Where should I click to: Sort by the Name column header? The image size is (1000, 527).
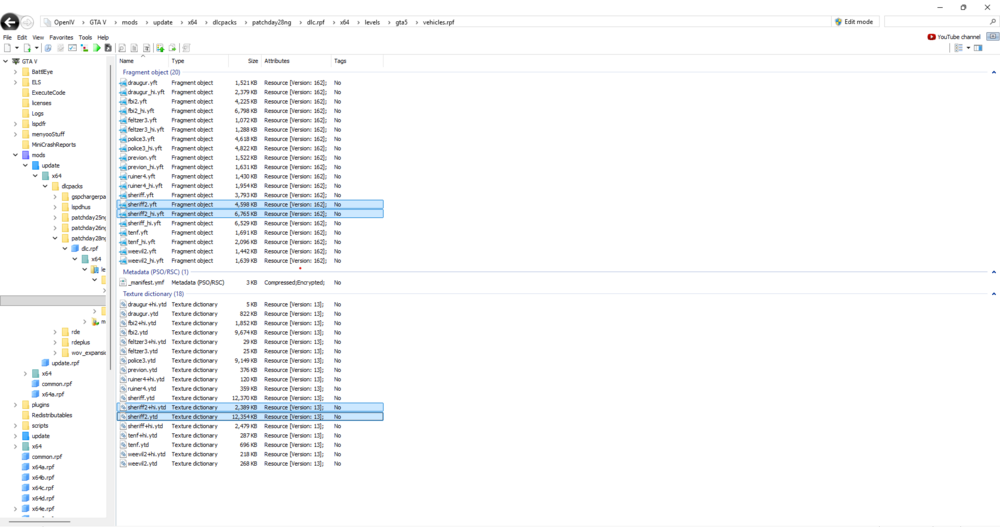[142, 61]
